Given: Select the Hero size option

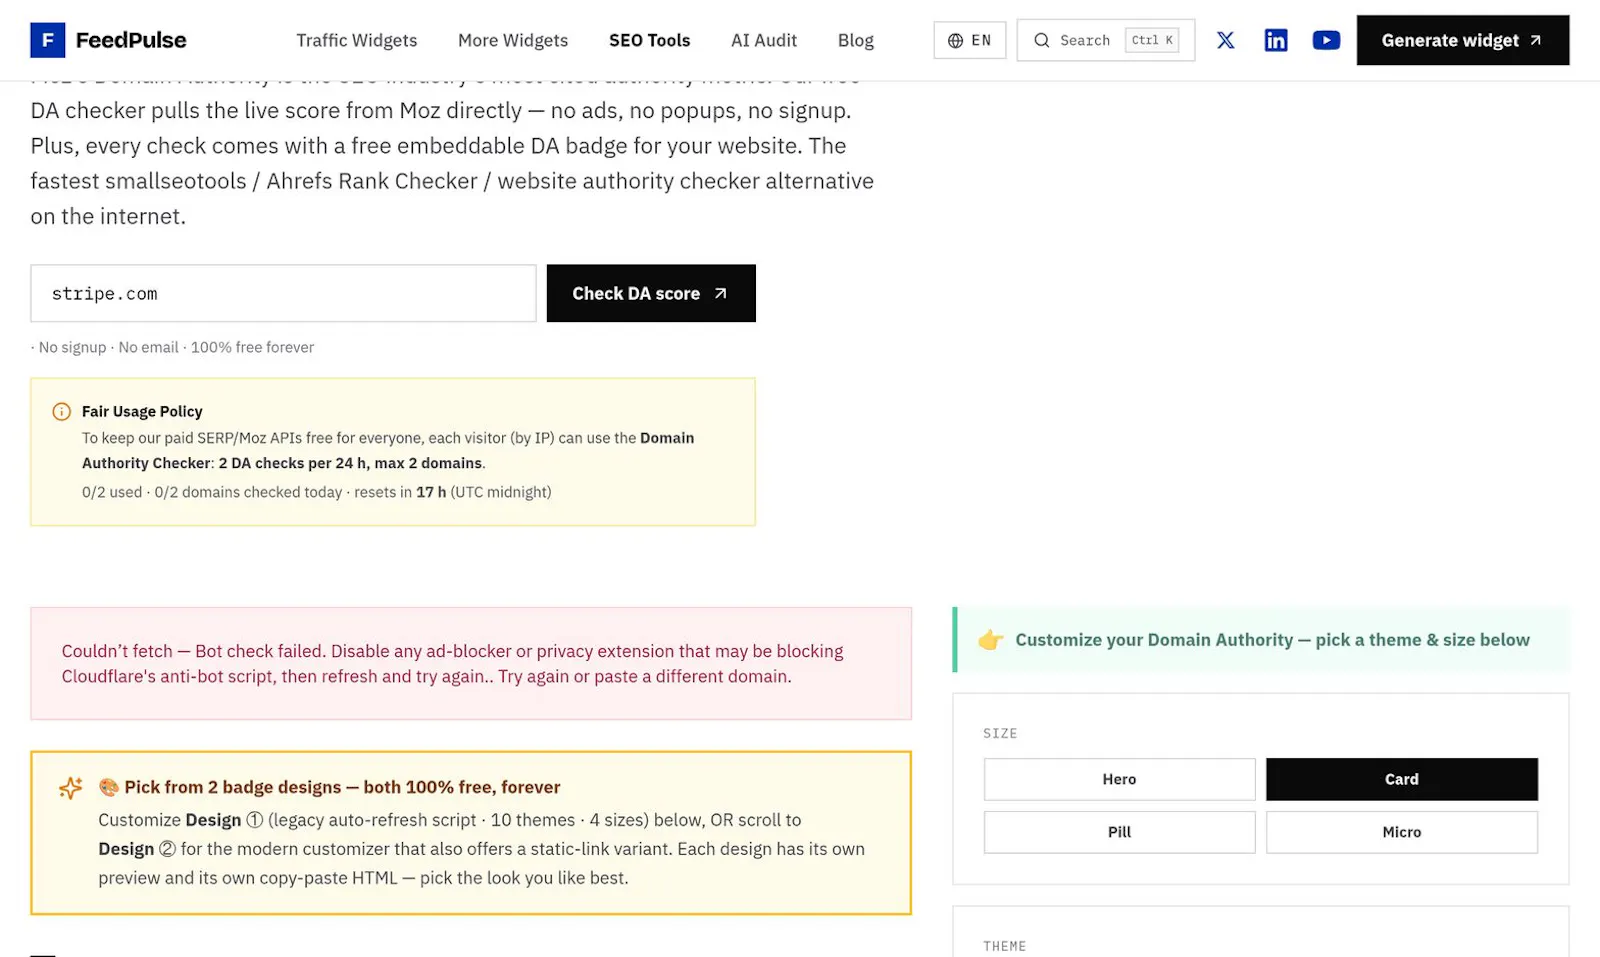Looking at the screenshot, I should pos(1119,779).
